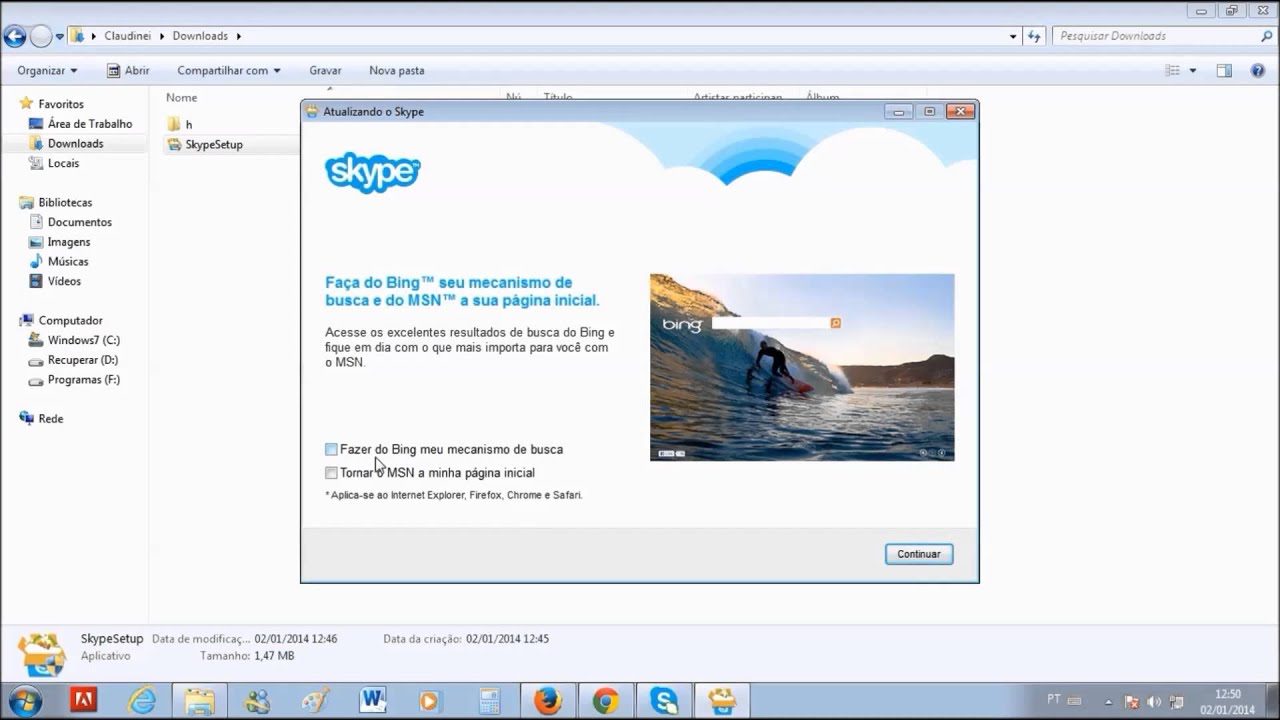Viewport: 1280px width, 720px height.
Task: Click the Continuar button in Skype installer
Action: coord(918,554)
